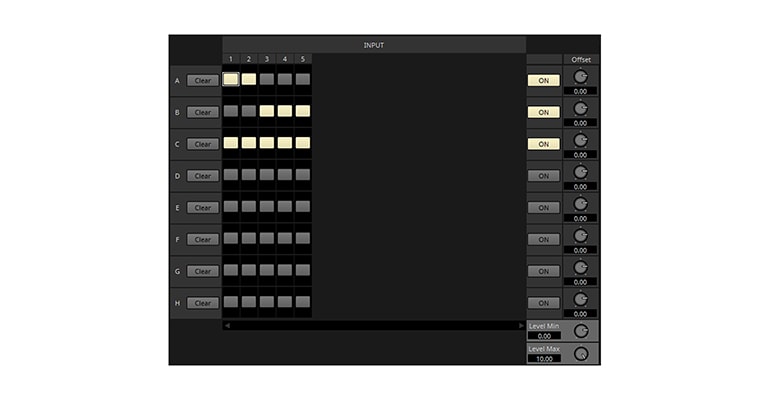Viewport: 770px width, 400px height.
Task: Click the Offset knob for row A
Action: [581, 75]
